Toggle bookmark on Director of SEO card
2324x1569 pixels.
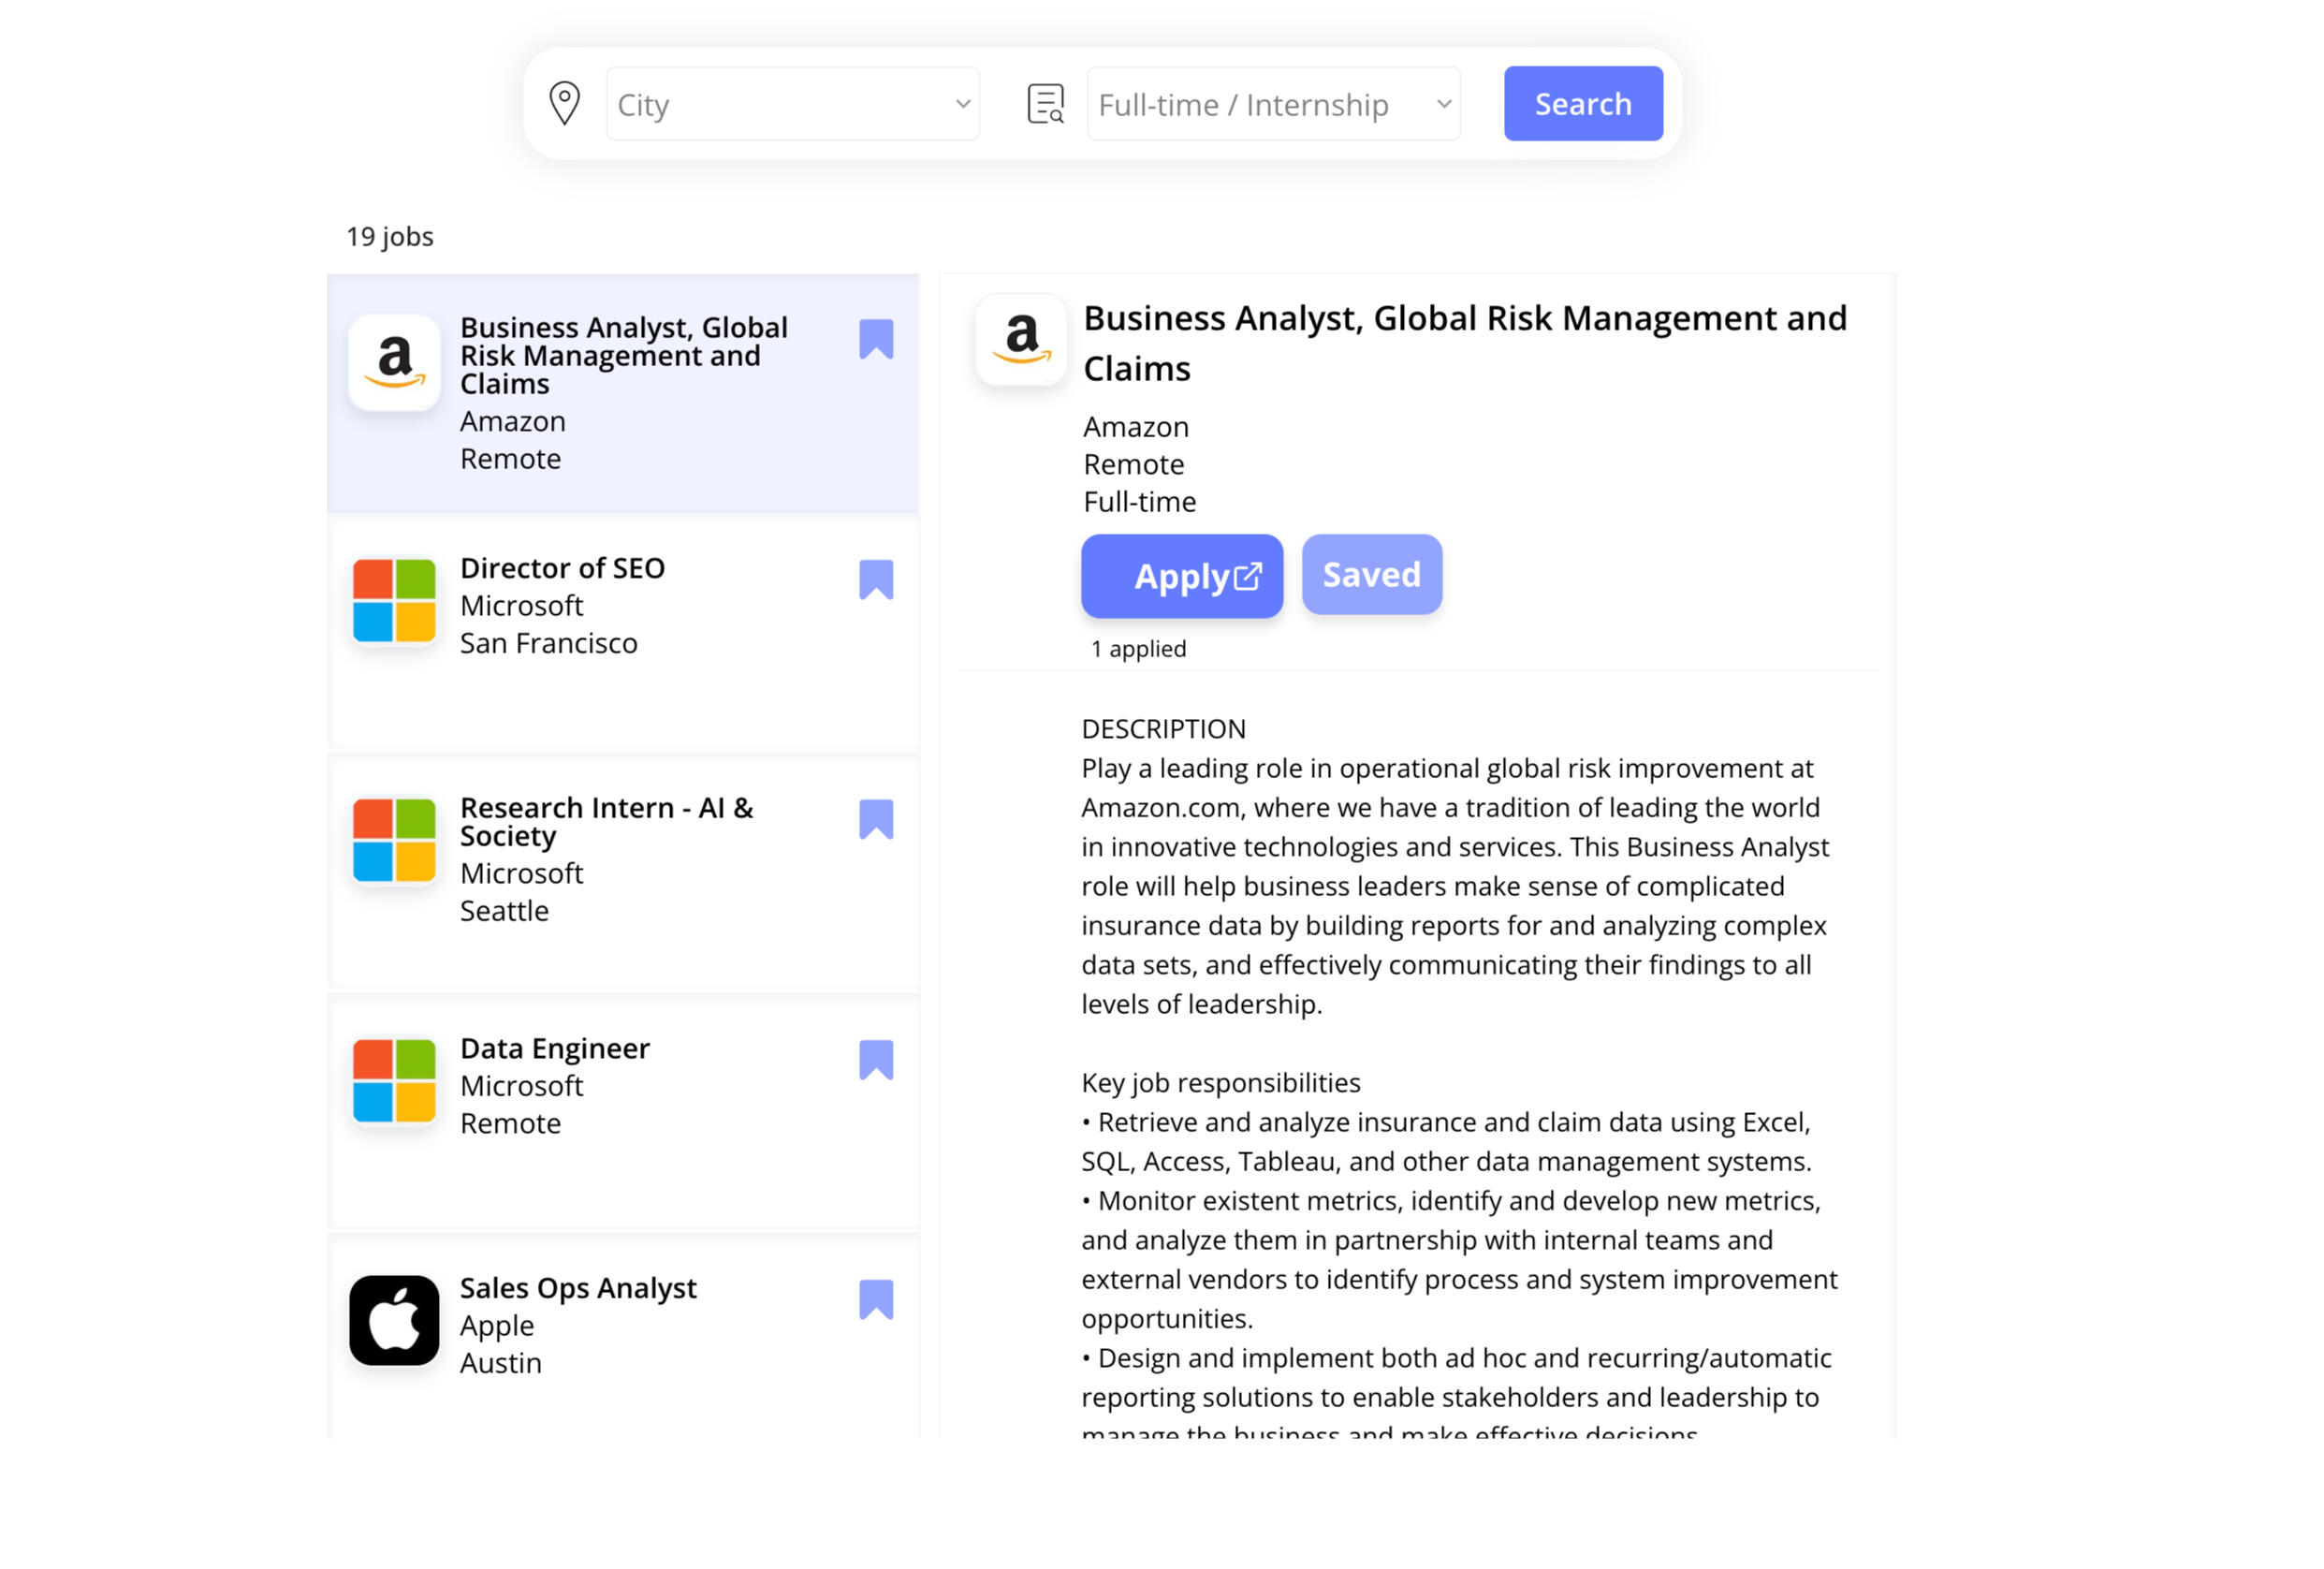coord(876,580)
